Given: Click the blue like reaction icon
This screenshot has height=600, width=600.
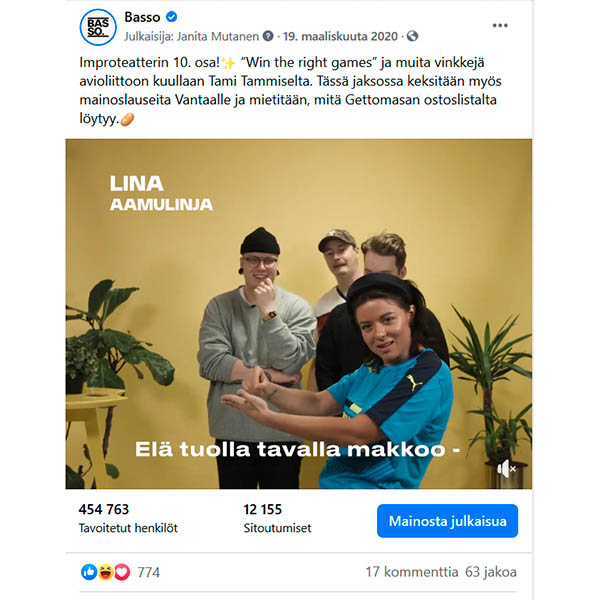Looking at the screenshot, I should 88,572.
